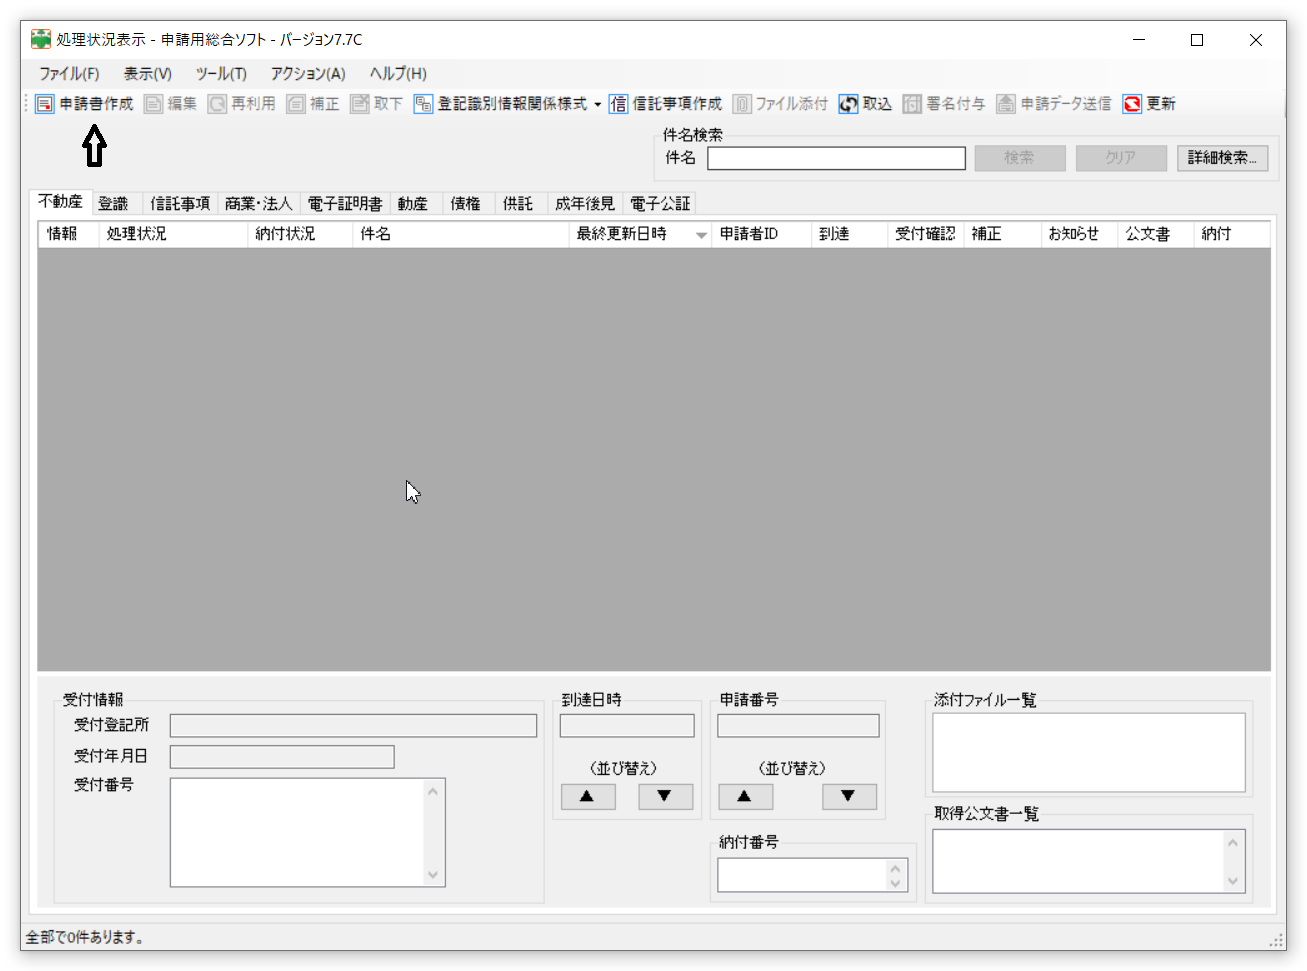Click the 登記識別情報関係様式 icon

423,104
